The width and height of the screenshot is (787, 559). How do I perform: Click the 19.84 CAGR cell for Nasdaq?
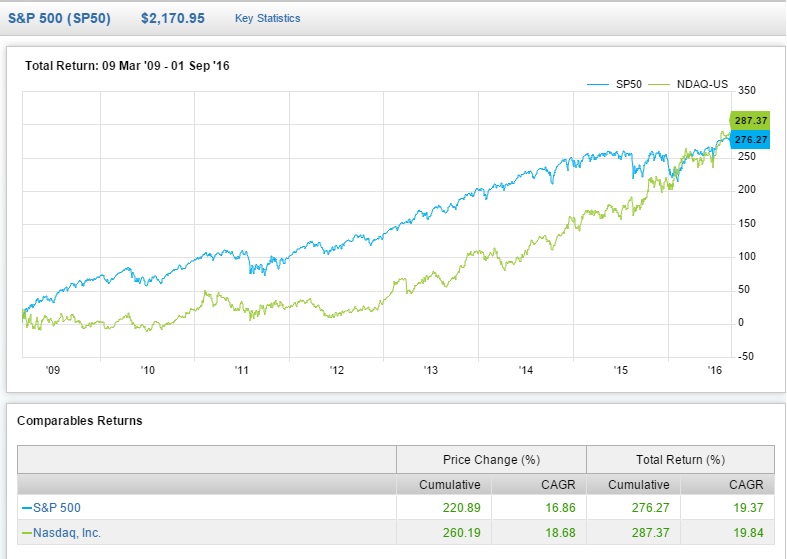point(746,533)
